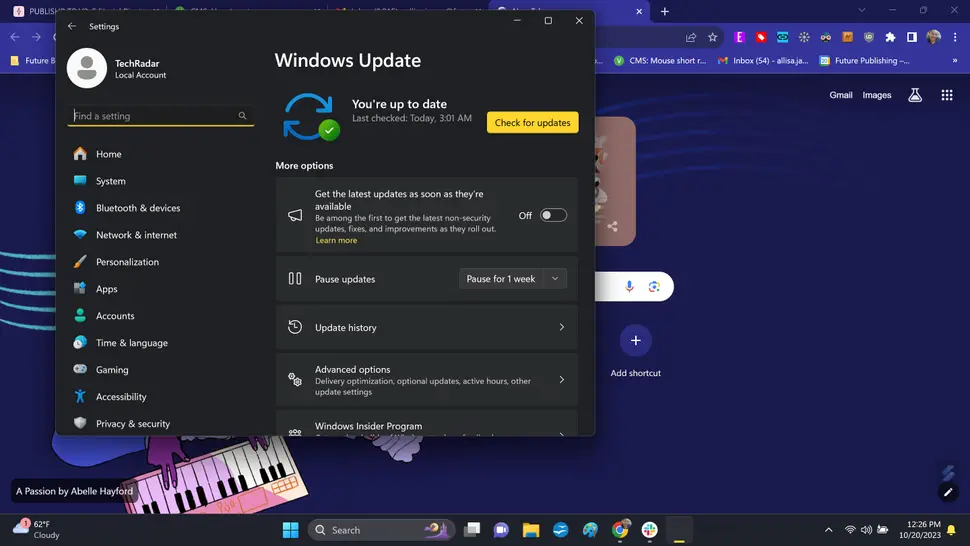Click the share page icon in Chrome address bar
The width and height of the screenshot is (970, 546).
(691, 37)
